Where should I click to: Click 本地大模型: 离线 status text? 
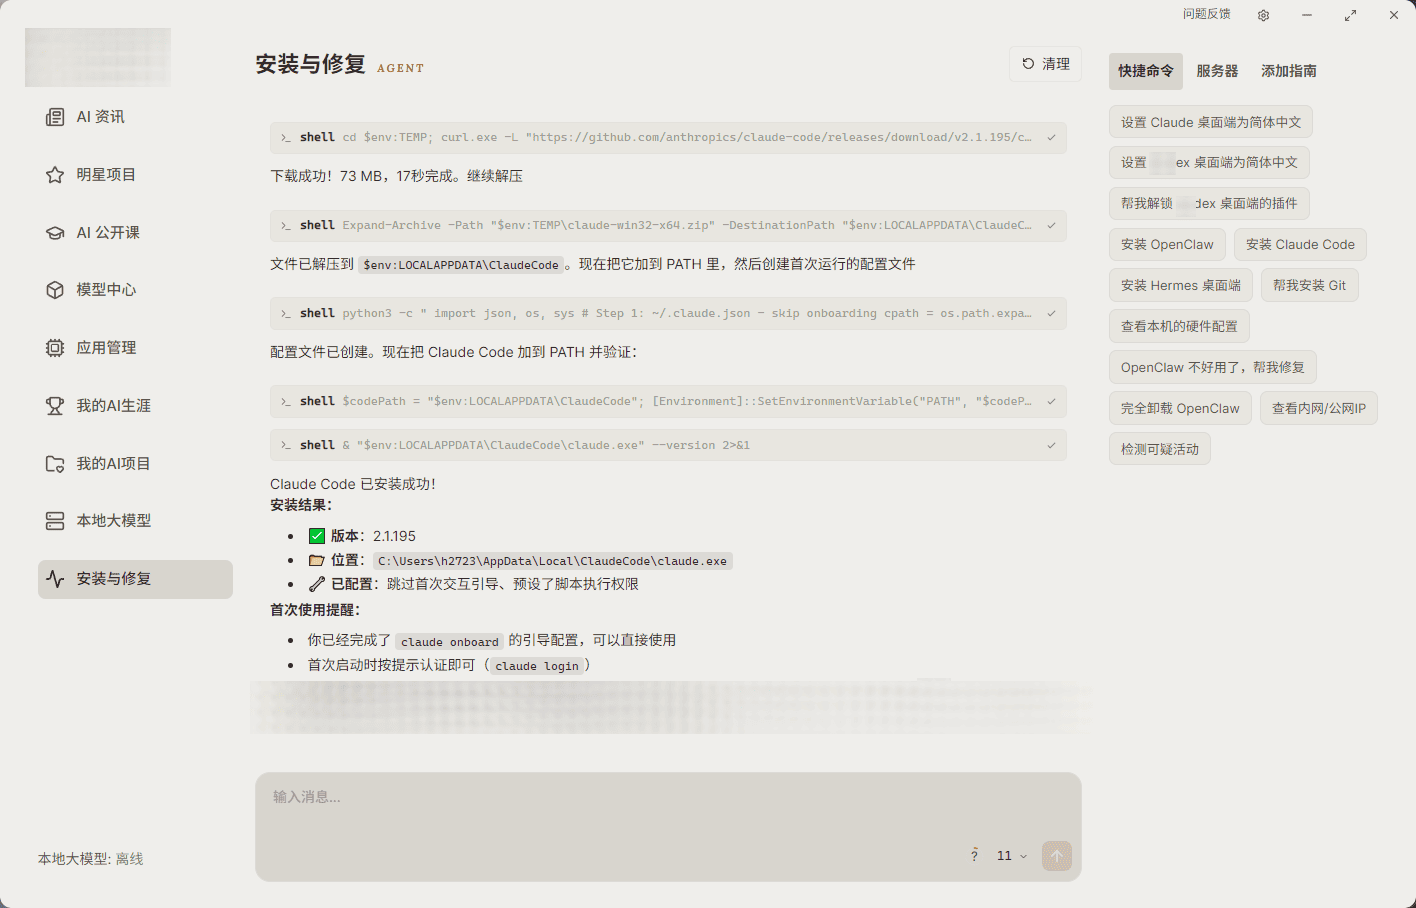pos(91,859)
